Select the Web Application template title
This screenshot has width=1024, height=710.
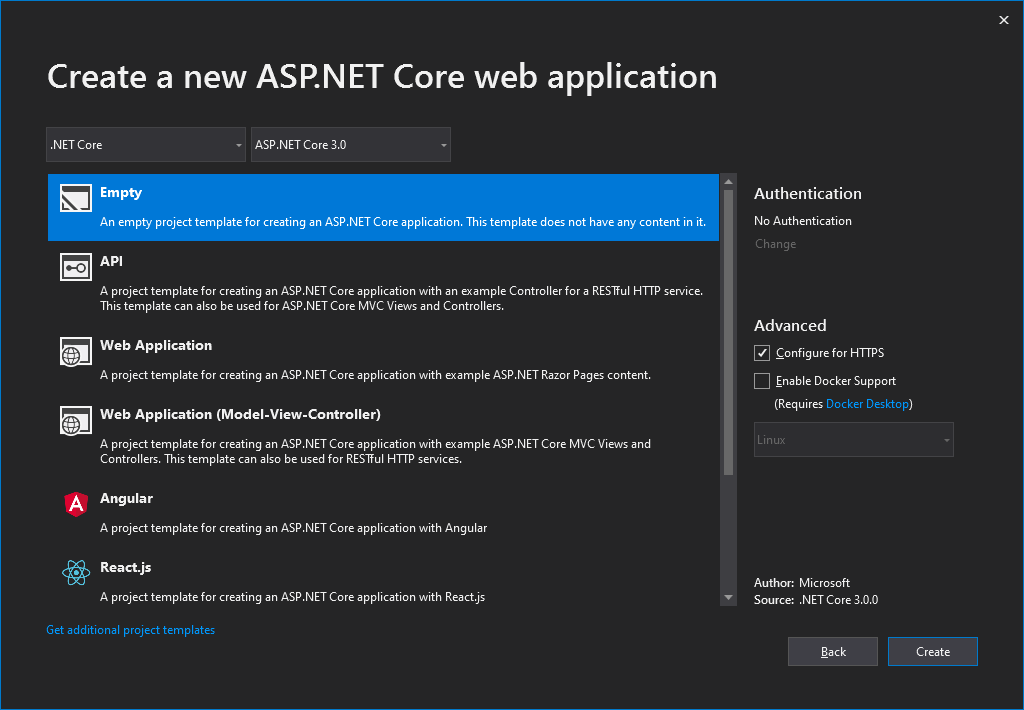[156, 346]
